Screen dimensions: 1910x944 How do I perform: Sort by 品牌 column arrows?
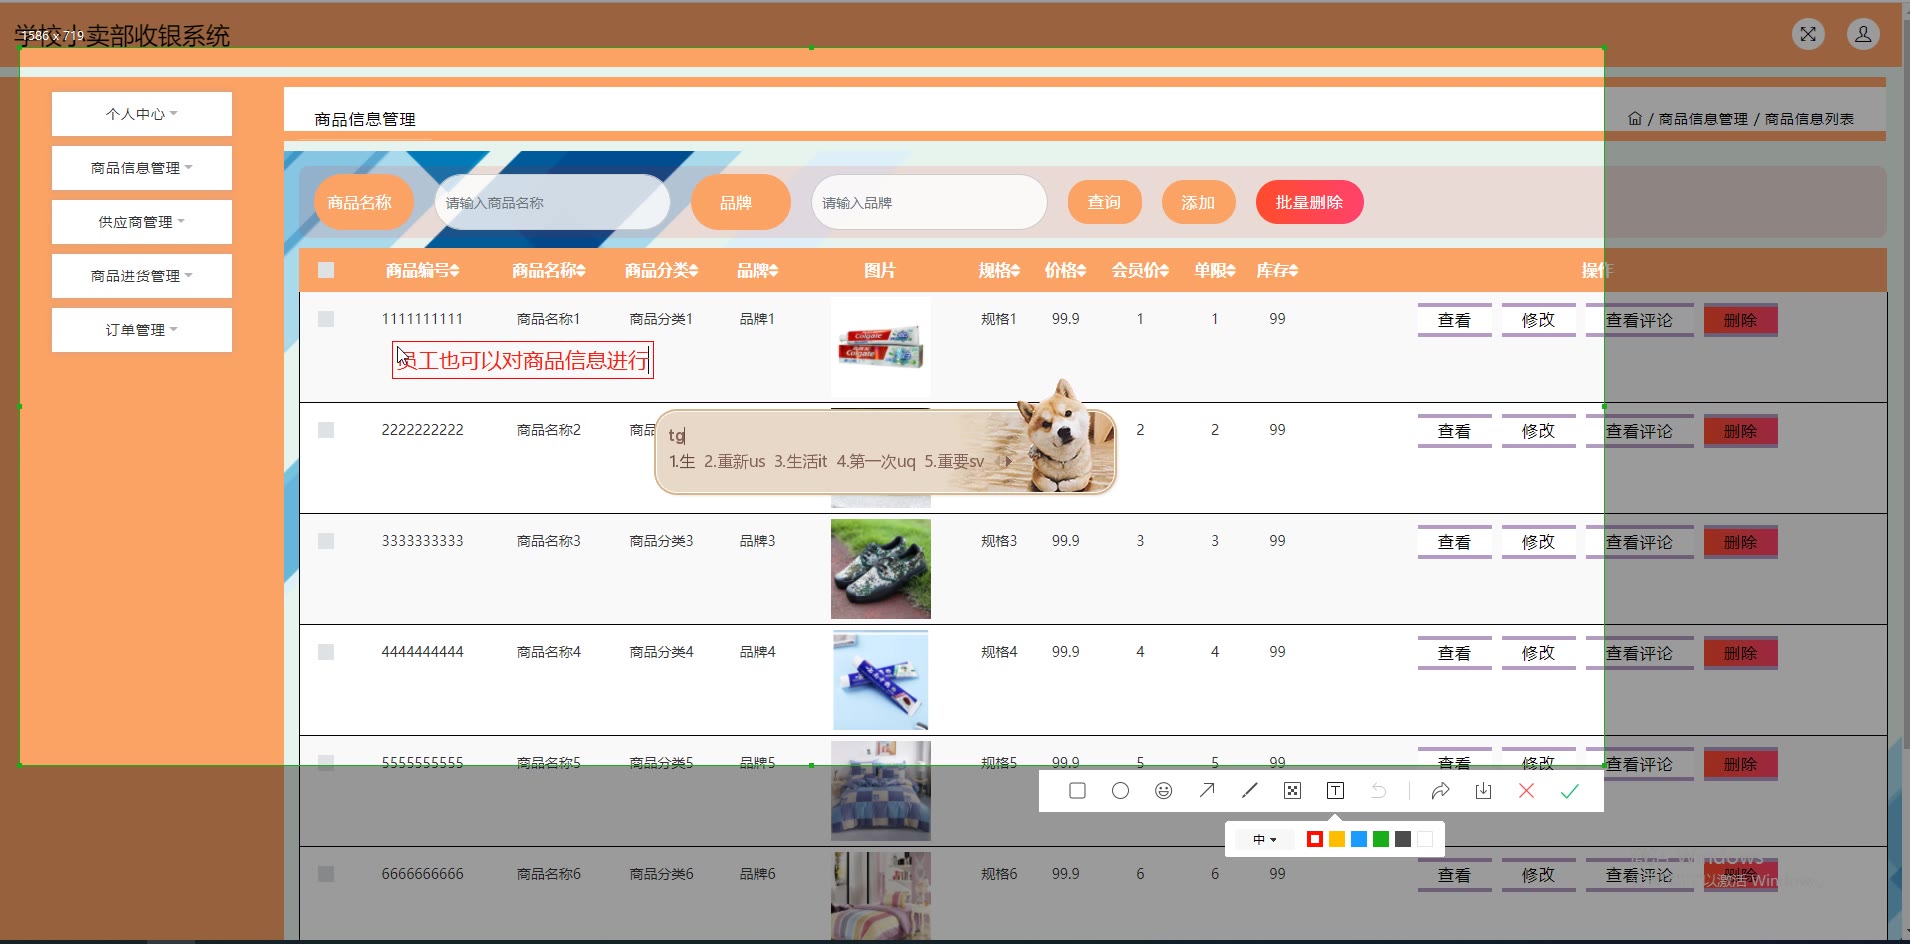(x=773, y=271)
